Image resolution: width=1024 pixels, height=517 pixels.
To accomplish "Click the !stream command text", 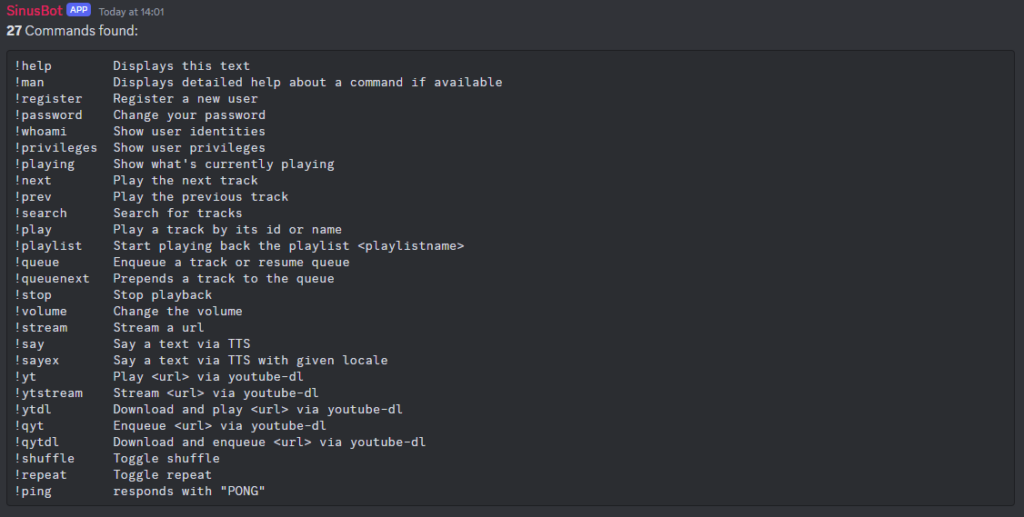I will click(x=41, y=328).
